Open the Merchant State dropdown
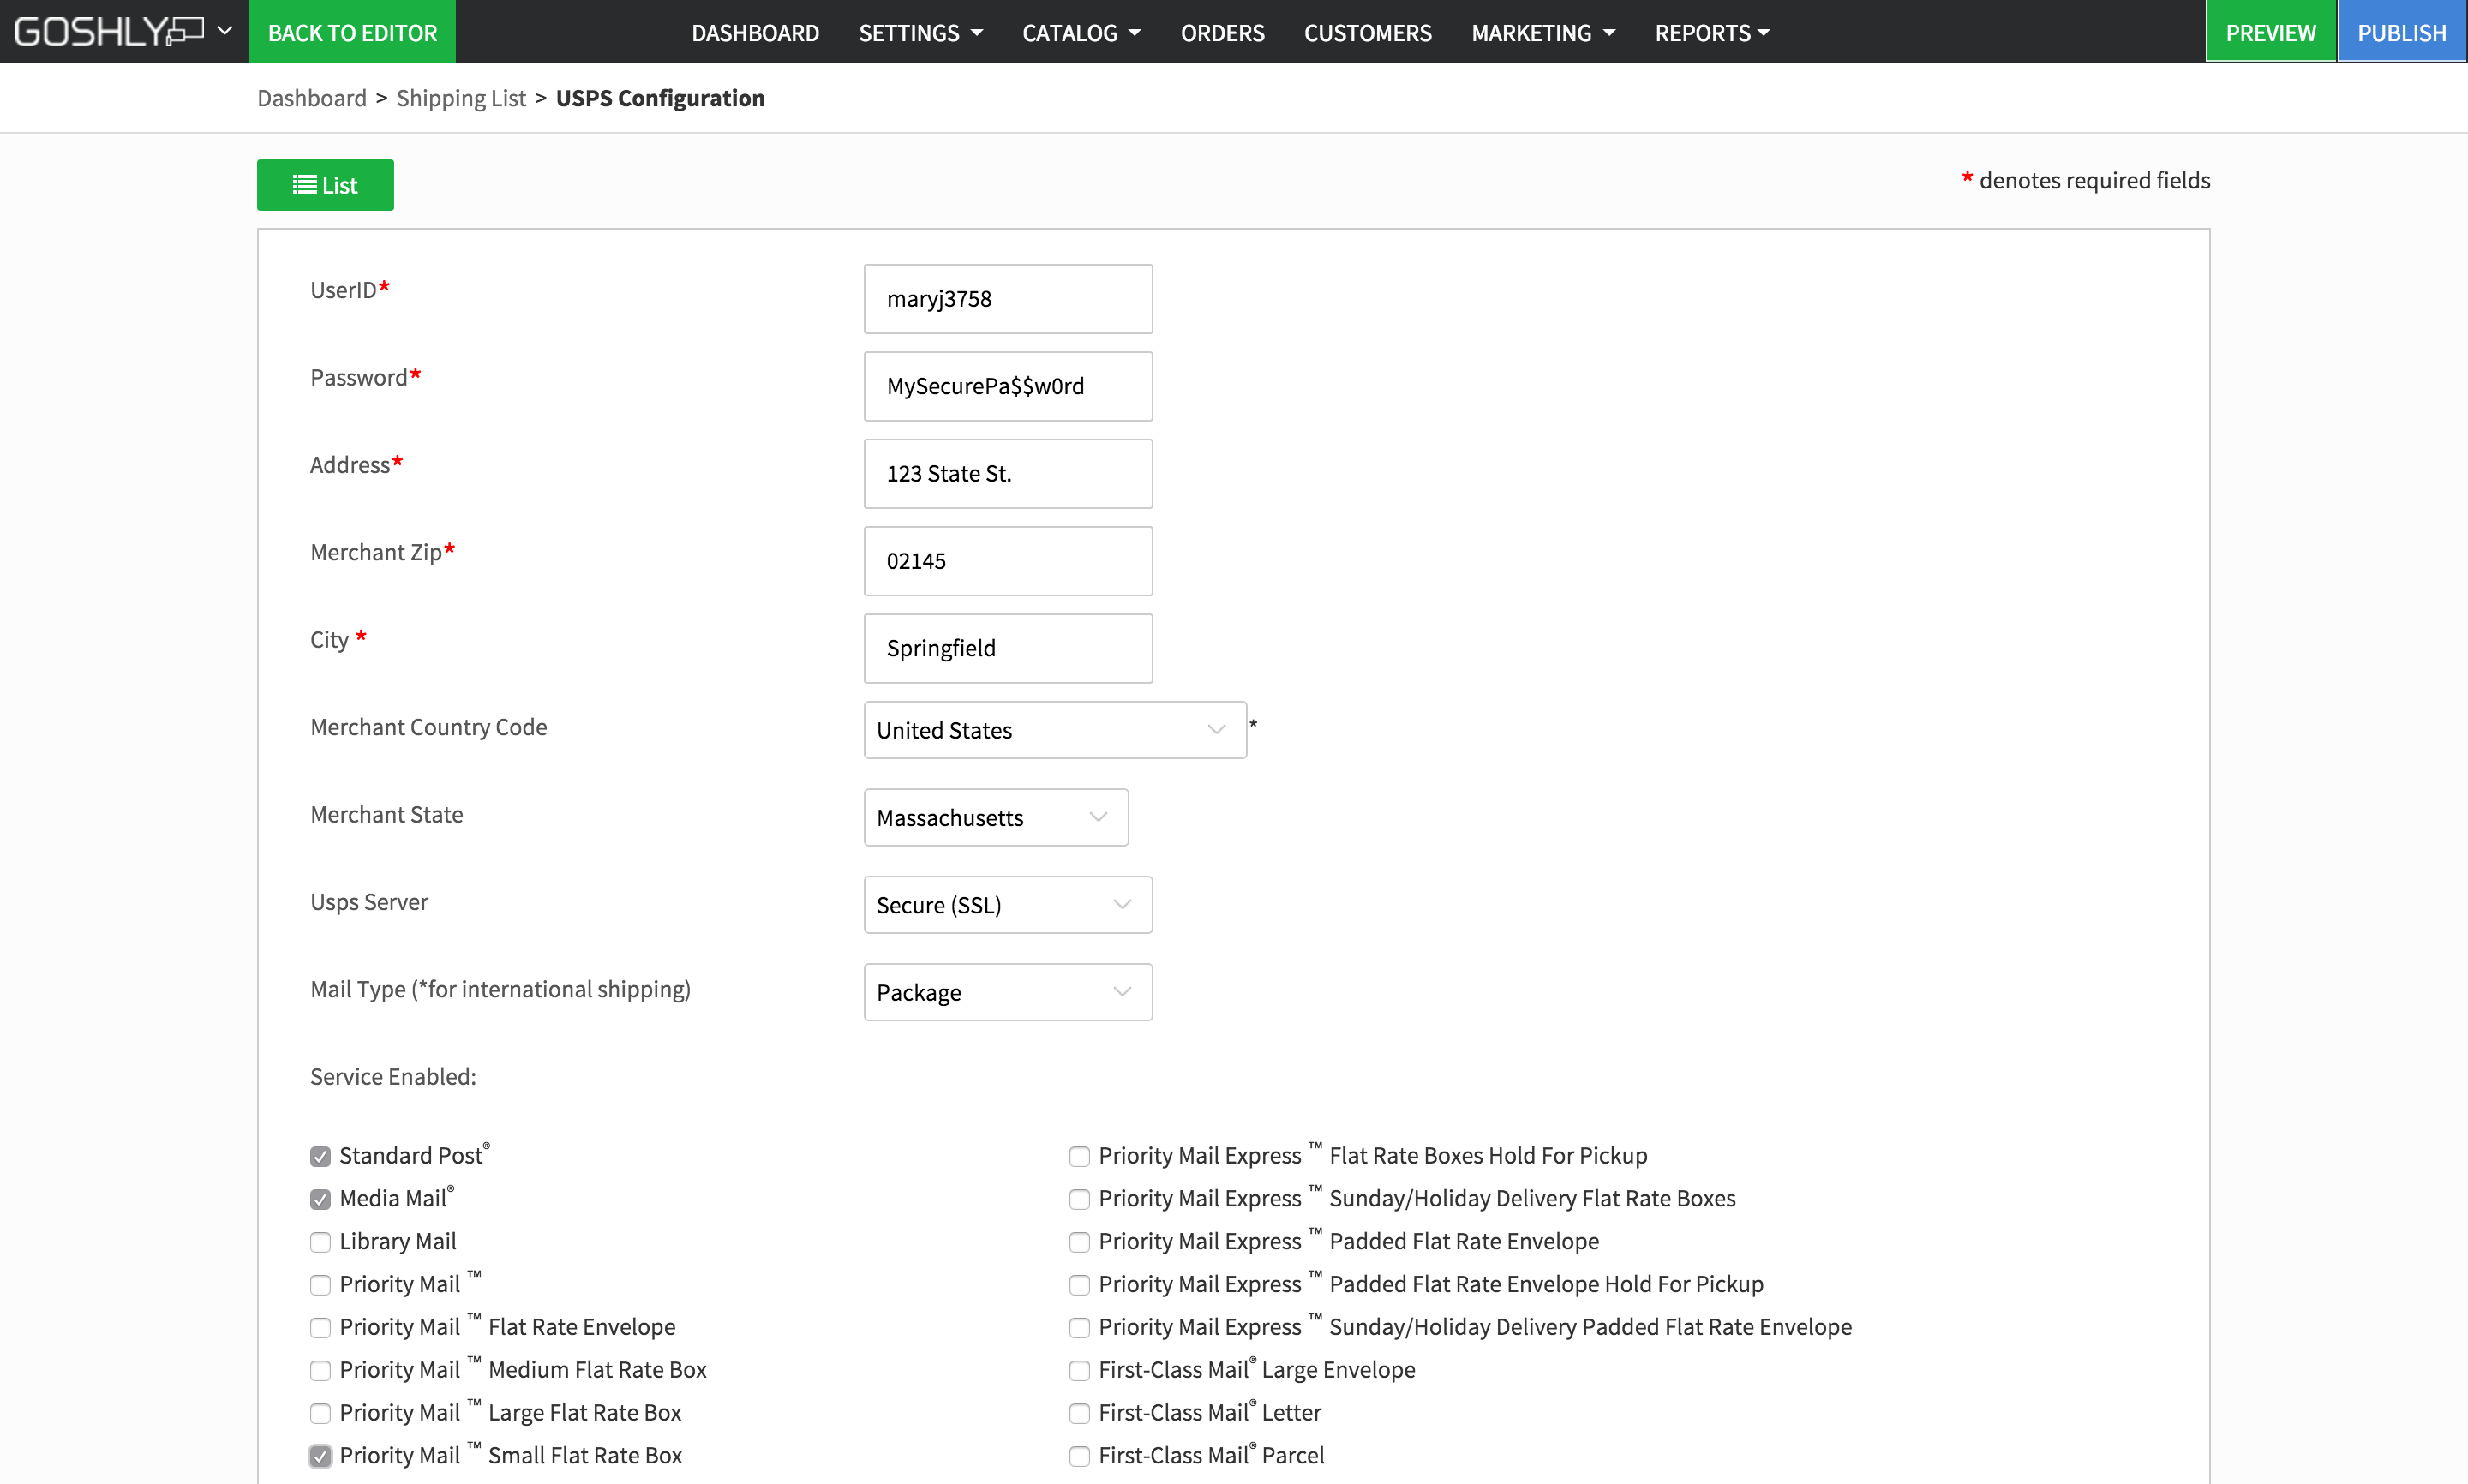This screenshot has height=1484, width=2468. tap(996, 817)
